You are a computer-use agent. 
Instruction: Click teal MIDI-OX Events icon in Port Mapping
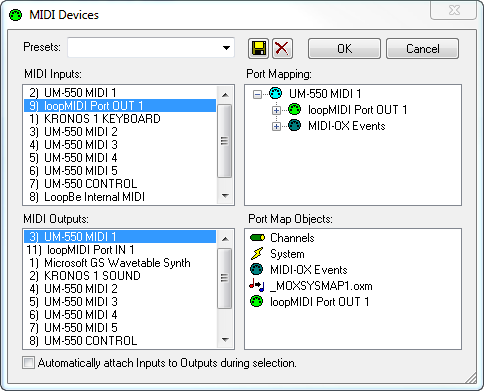click(x=294, y=126)
